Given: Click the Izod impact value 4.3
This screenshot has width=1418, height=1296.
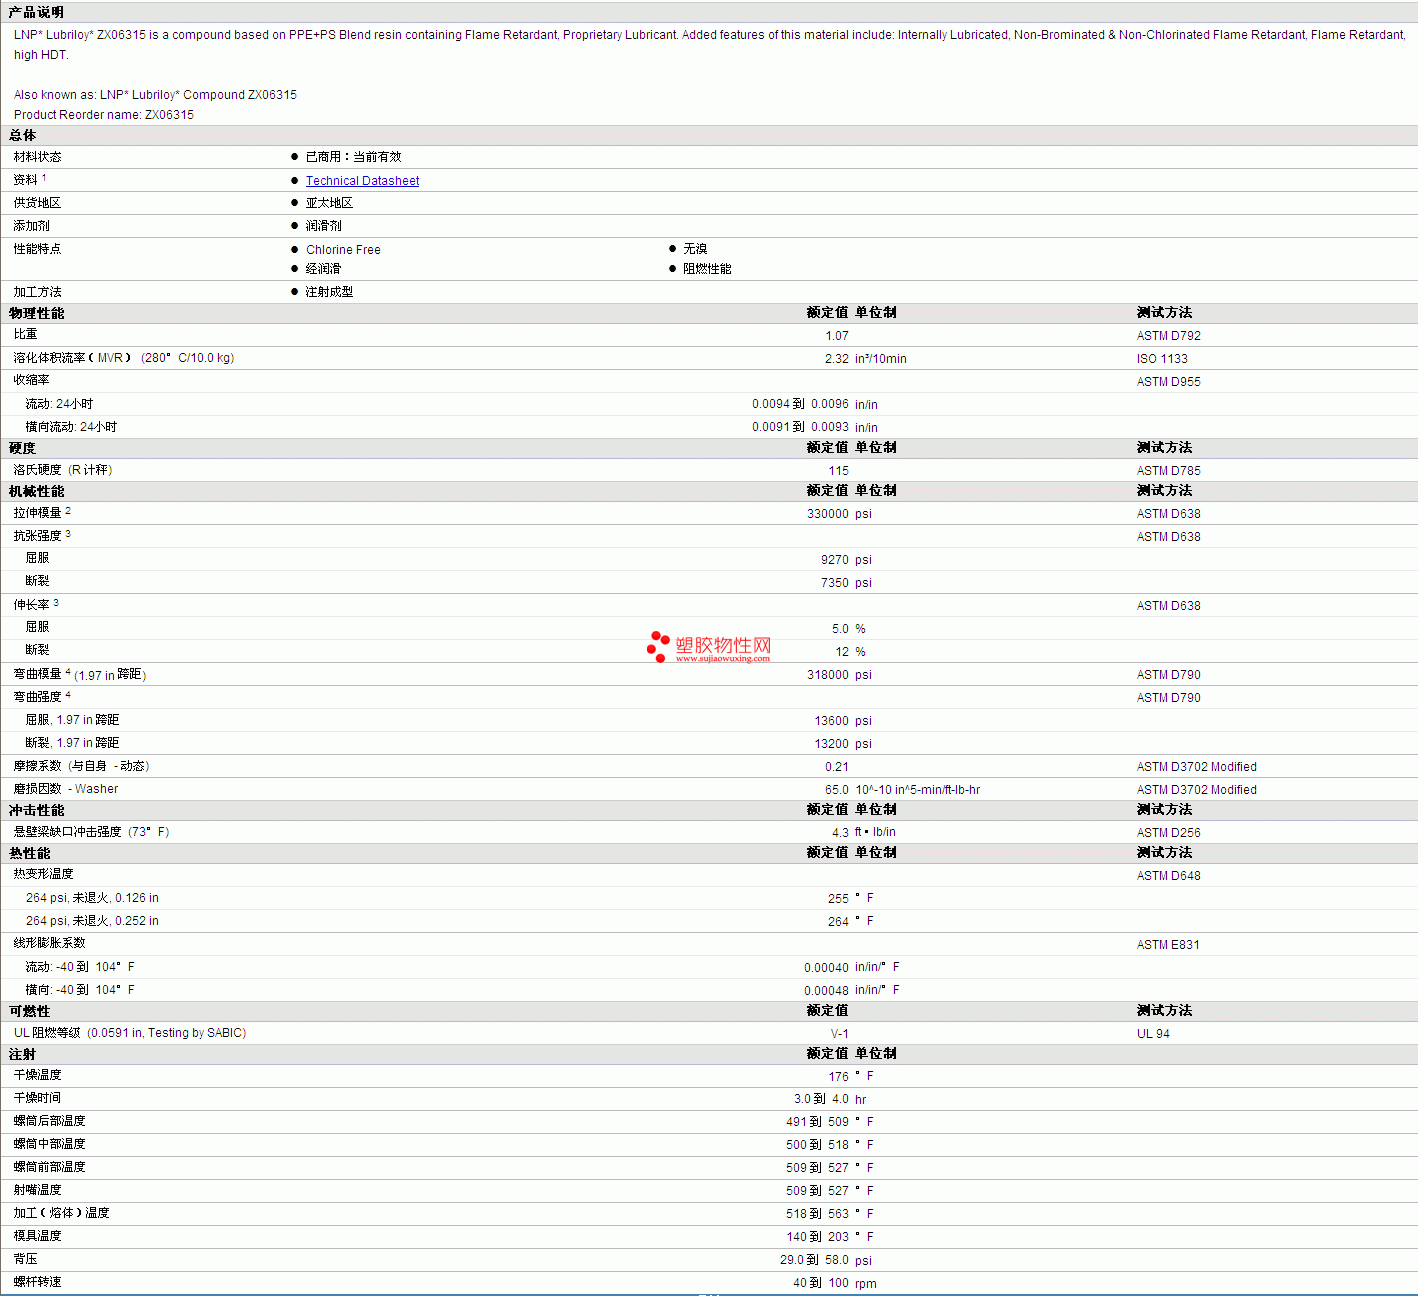Looking at the screenshot, I should pos(840,833).
